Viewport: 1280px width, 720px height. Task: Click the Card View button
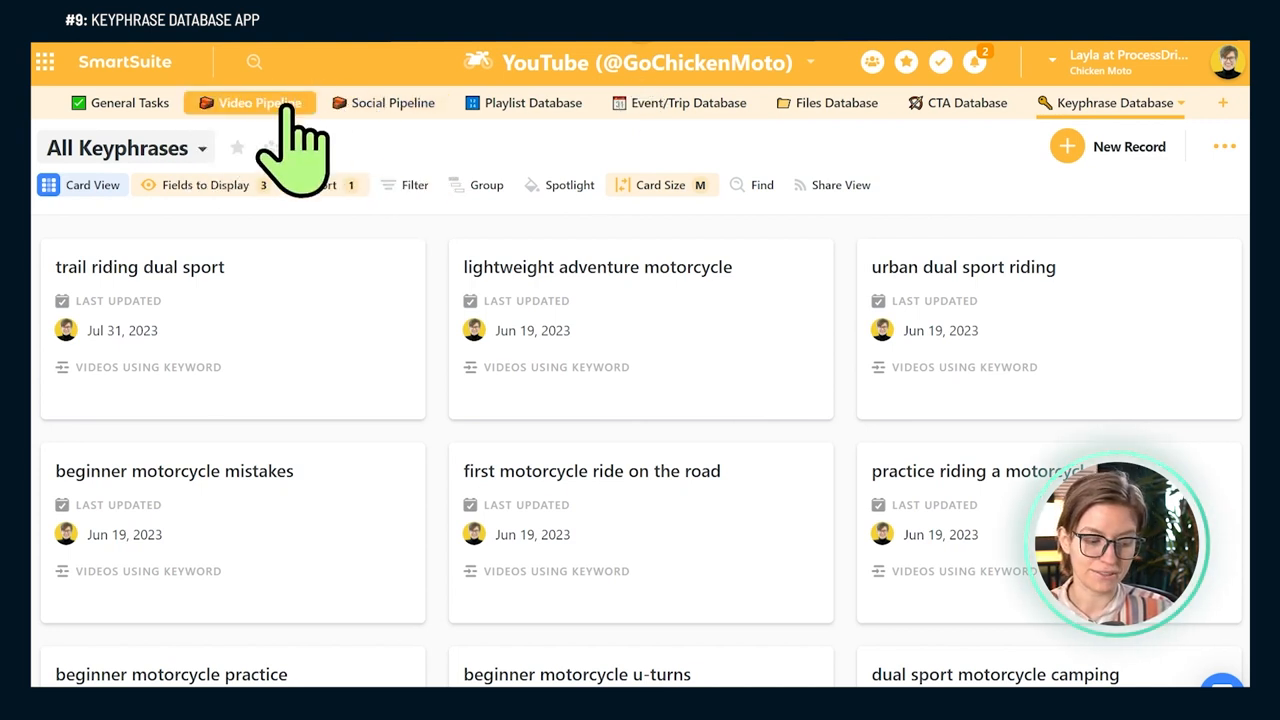tap(80, 185)
